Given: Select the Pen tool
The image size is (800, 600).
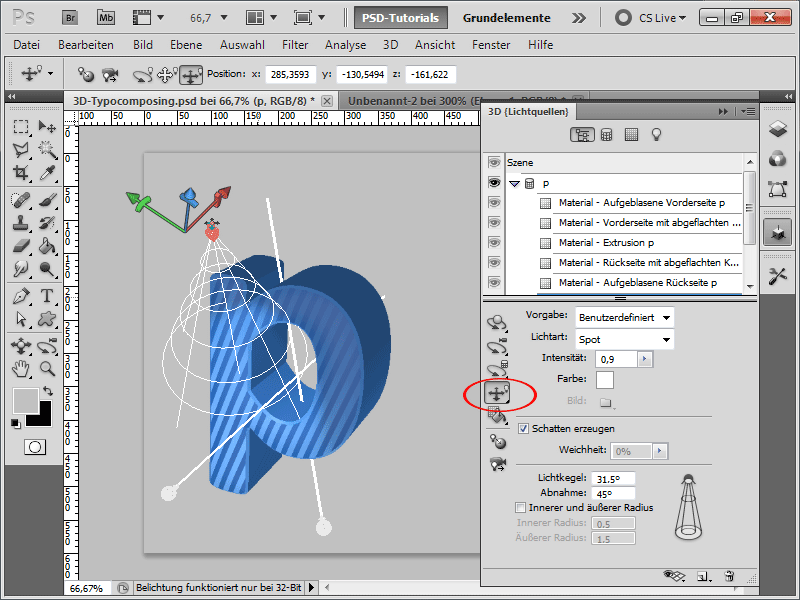Looking at the screenshot, I should pos(20,296).
